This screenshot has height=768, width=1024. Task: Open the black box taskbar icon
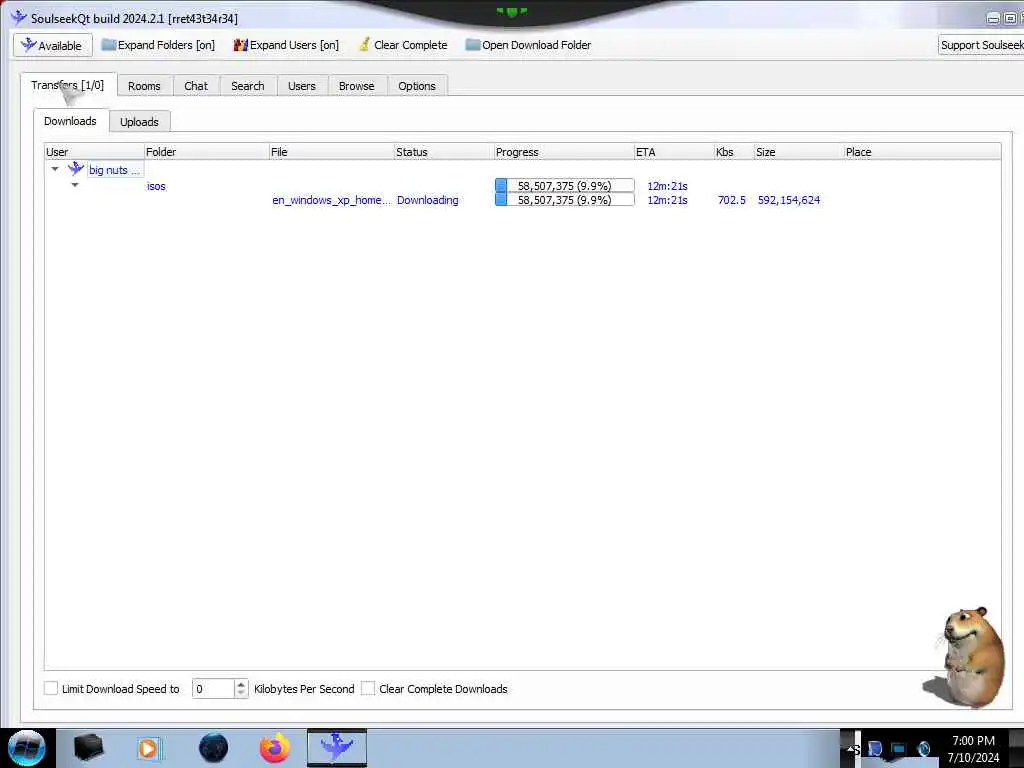tap(89, 748)
